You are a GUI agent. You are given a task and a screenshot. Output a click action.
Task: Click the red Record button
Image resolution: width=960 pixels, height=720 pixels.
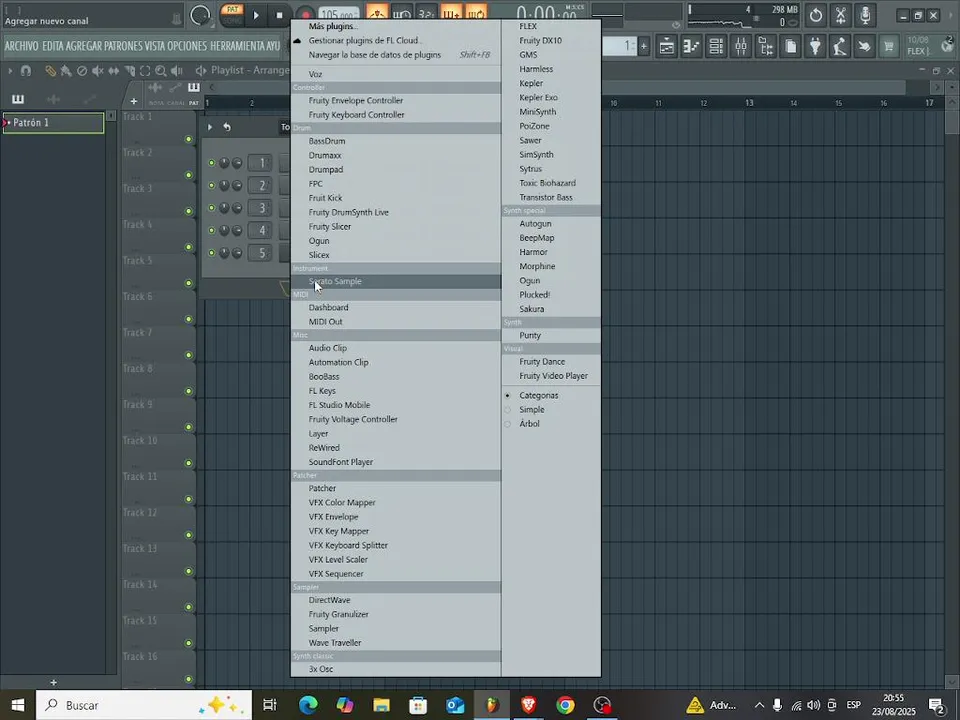(305, 15)
